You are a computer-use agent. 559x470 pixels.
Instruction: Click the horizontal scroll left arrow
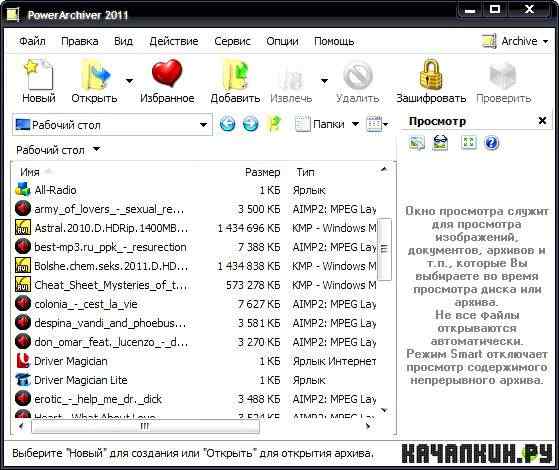click(21, 426)
